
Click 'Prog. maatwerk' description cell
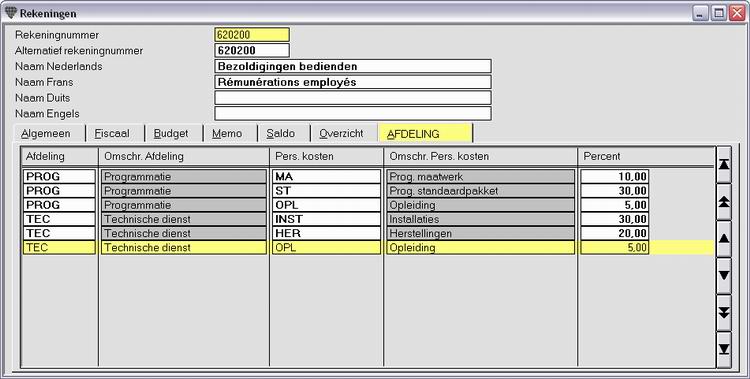point(481,176)
